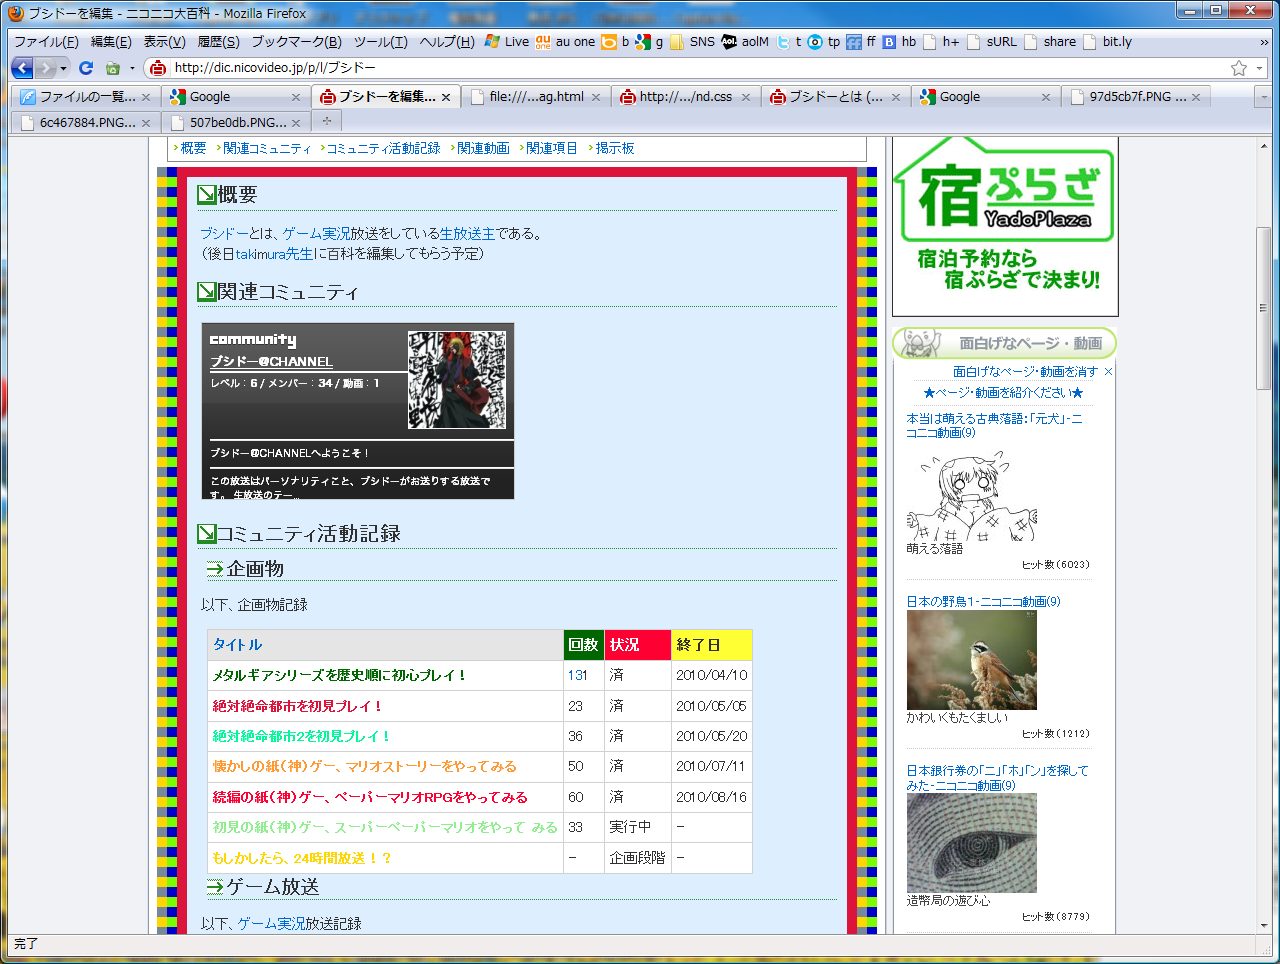Viewport: 1280px width, 964px height.
Task: Open the 'h+' bookmark
Action: coord(941,42)
